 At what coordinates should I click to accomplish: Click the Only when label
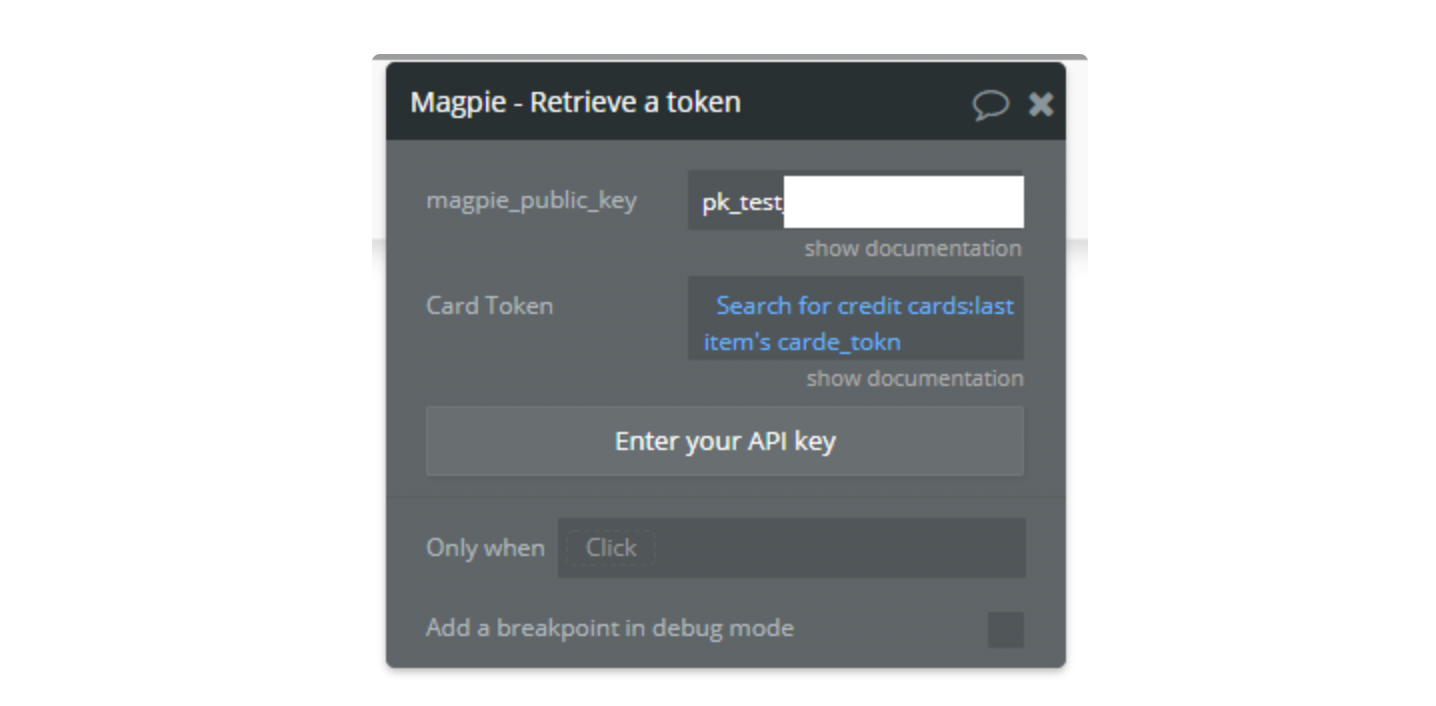(x=485, y=548)
